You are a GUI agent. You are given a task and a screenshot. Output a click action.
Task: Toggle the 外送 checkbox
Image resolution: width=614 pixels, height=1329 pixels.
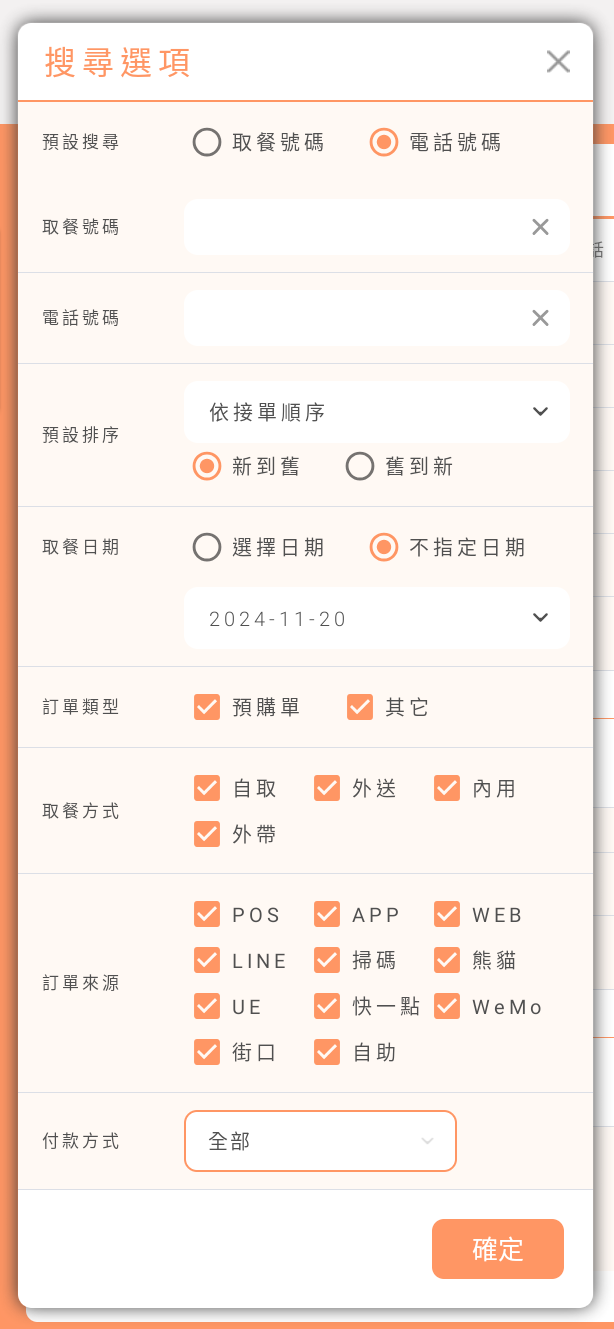pyautogui.click(x=327, y=788)
